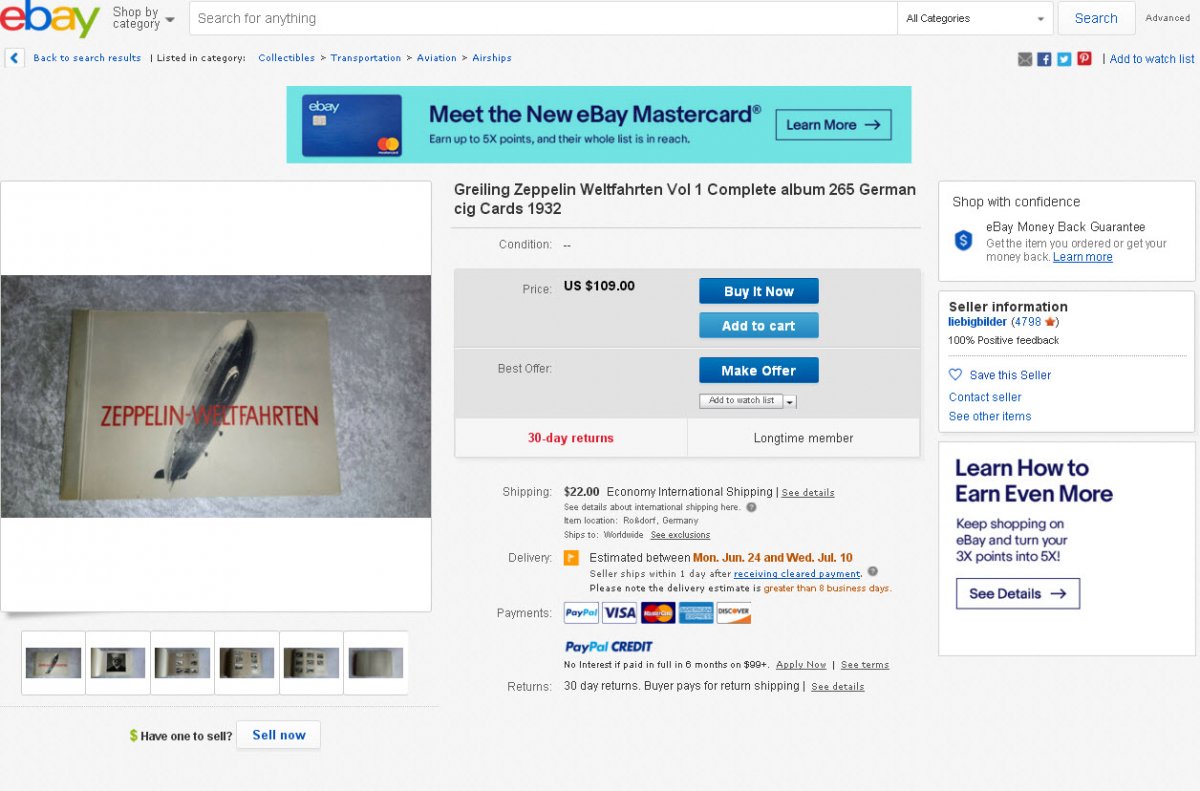
Task: Click Add to cart button
Action: pos(758,325)
